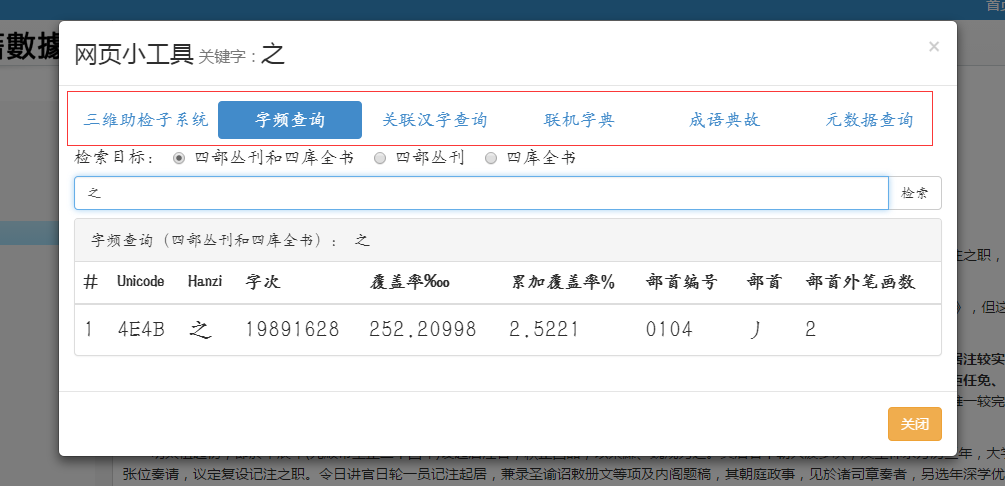The image size is (1005, 486).
Task: Switch to the 元数据查询 tab
Action: tap(869, 120)
